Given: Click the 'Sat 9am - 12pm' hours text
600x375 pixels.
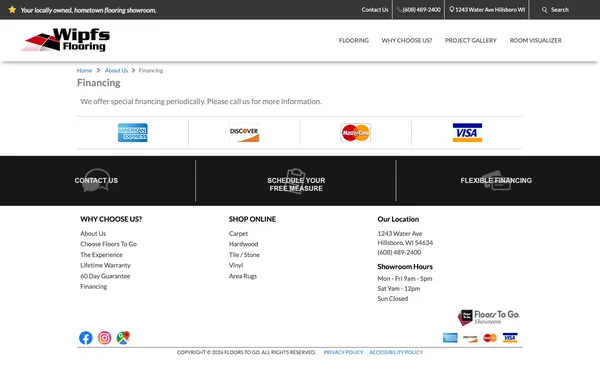Looking at the screenshot, I should tap(399, 289).
